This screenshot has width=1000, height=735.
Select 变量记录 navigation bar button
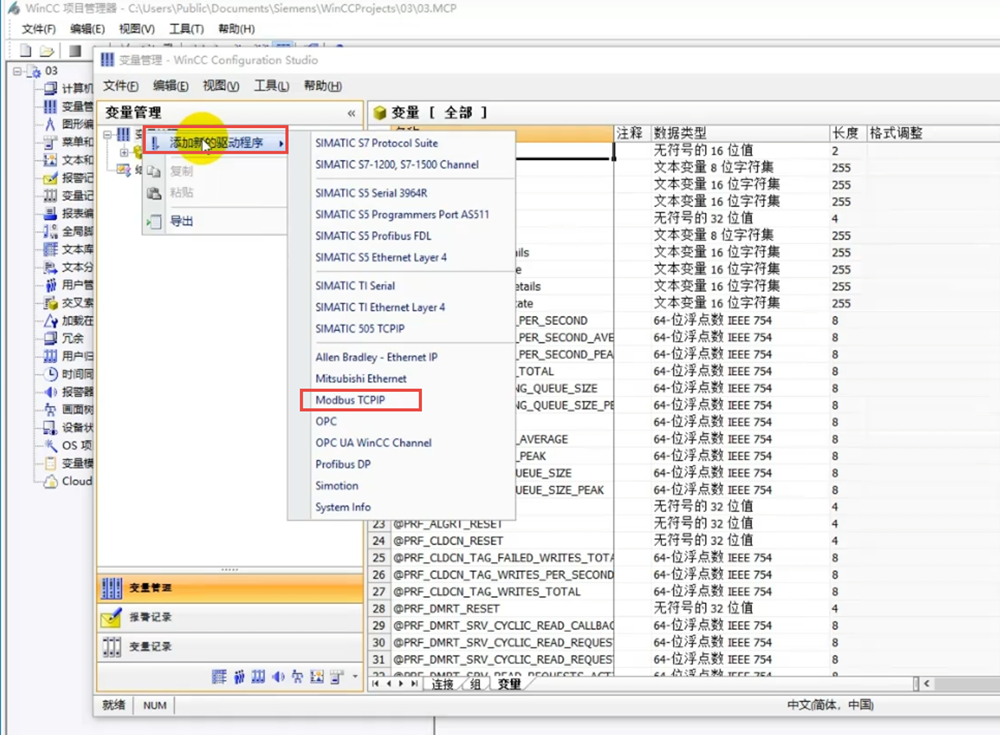click(x=230, y=646)
